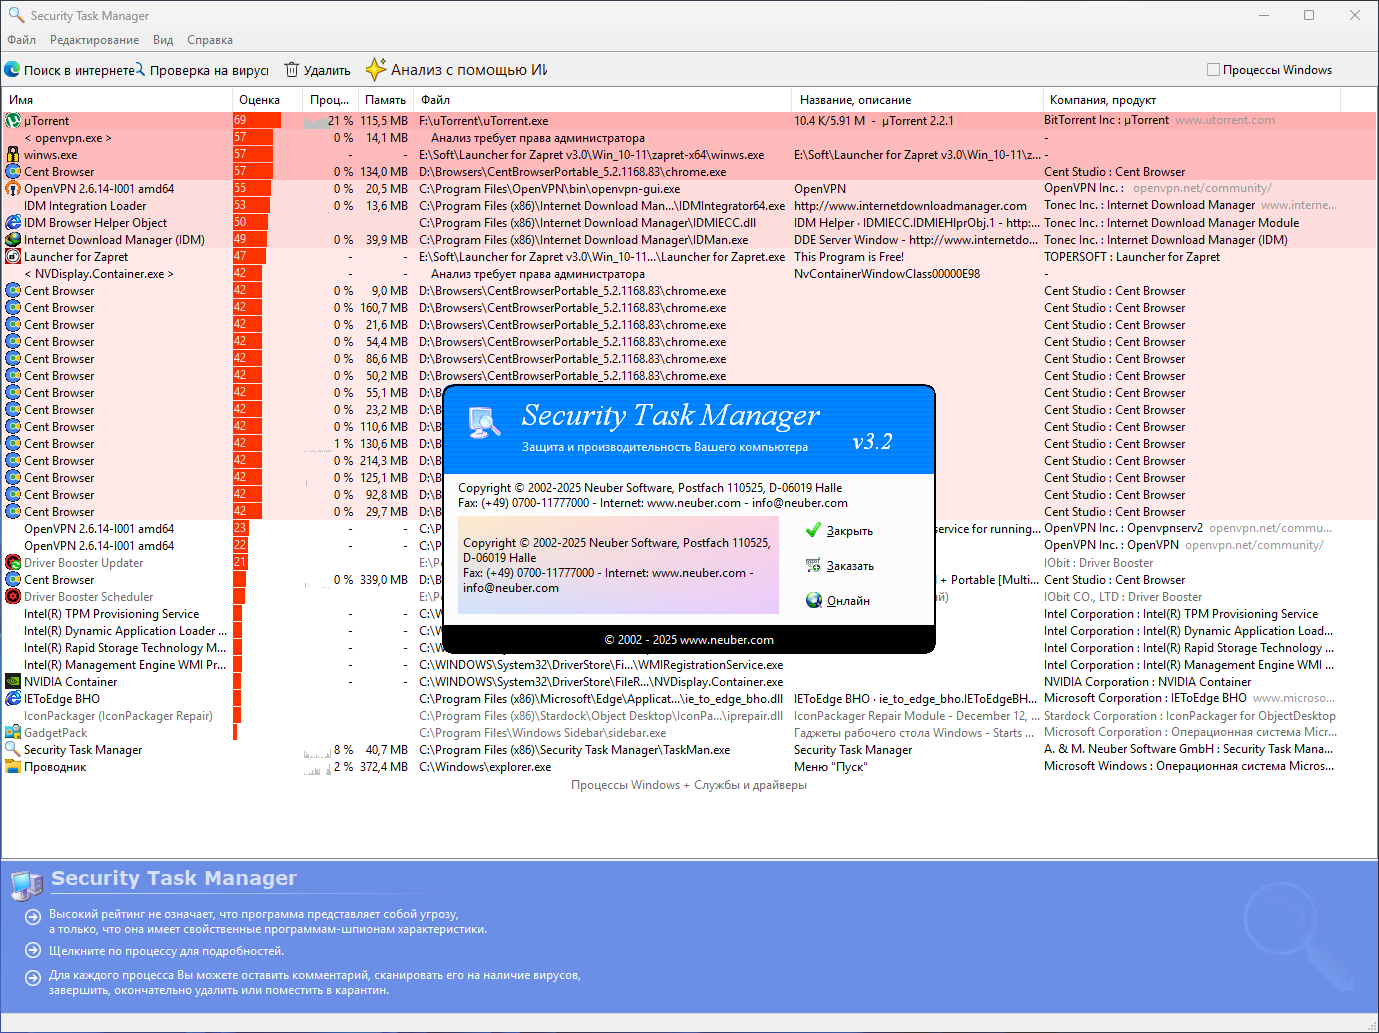The image size is (1379, 1033).
Task: Click the 372,4 MB memory value for Проводник
Action: click(x=384, y=767)
